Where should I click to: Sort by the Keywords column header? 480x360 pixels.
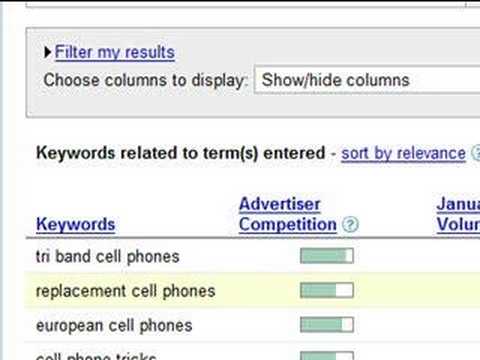[76, 224]
